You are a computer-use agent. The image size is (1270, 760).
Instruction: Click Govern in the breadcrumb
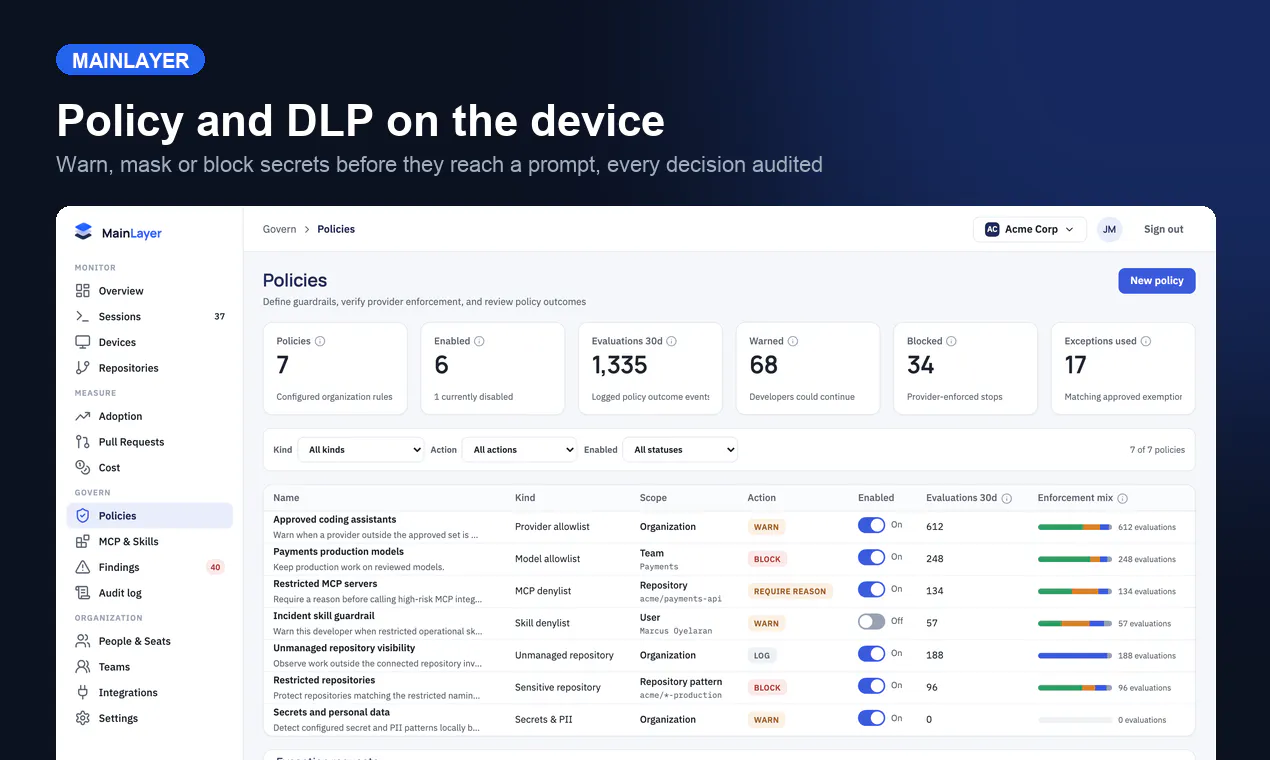point(280,229)
